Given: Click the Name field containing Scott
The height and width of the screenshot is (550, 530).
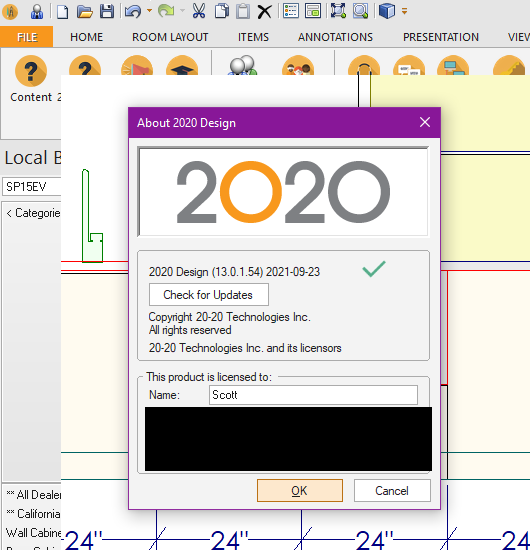Looking at the screenshot, I should (313, 395).
